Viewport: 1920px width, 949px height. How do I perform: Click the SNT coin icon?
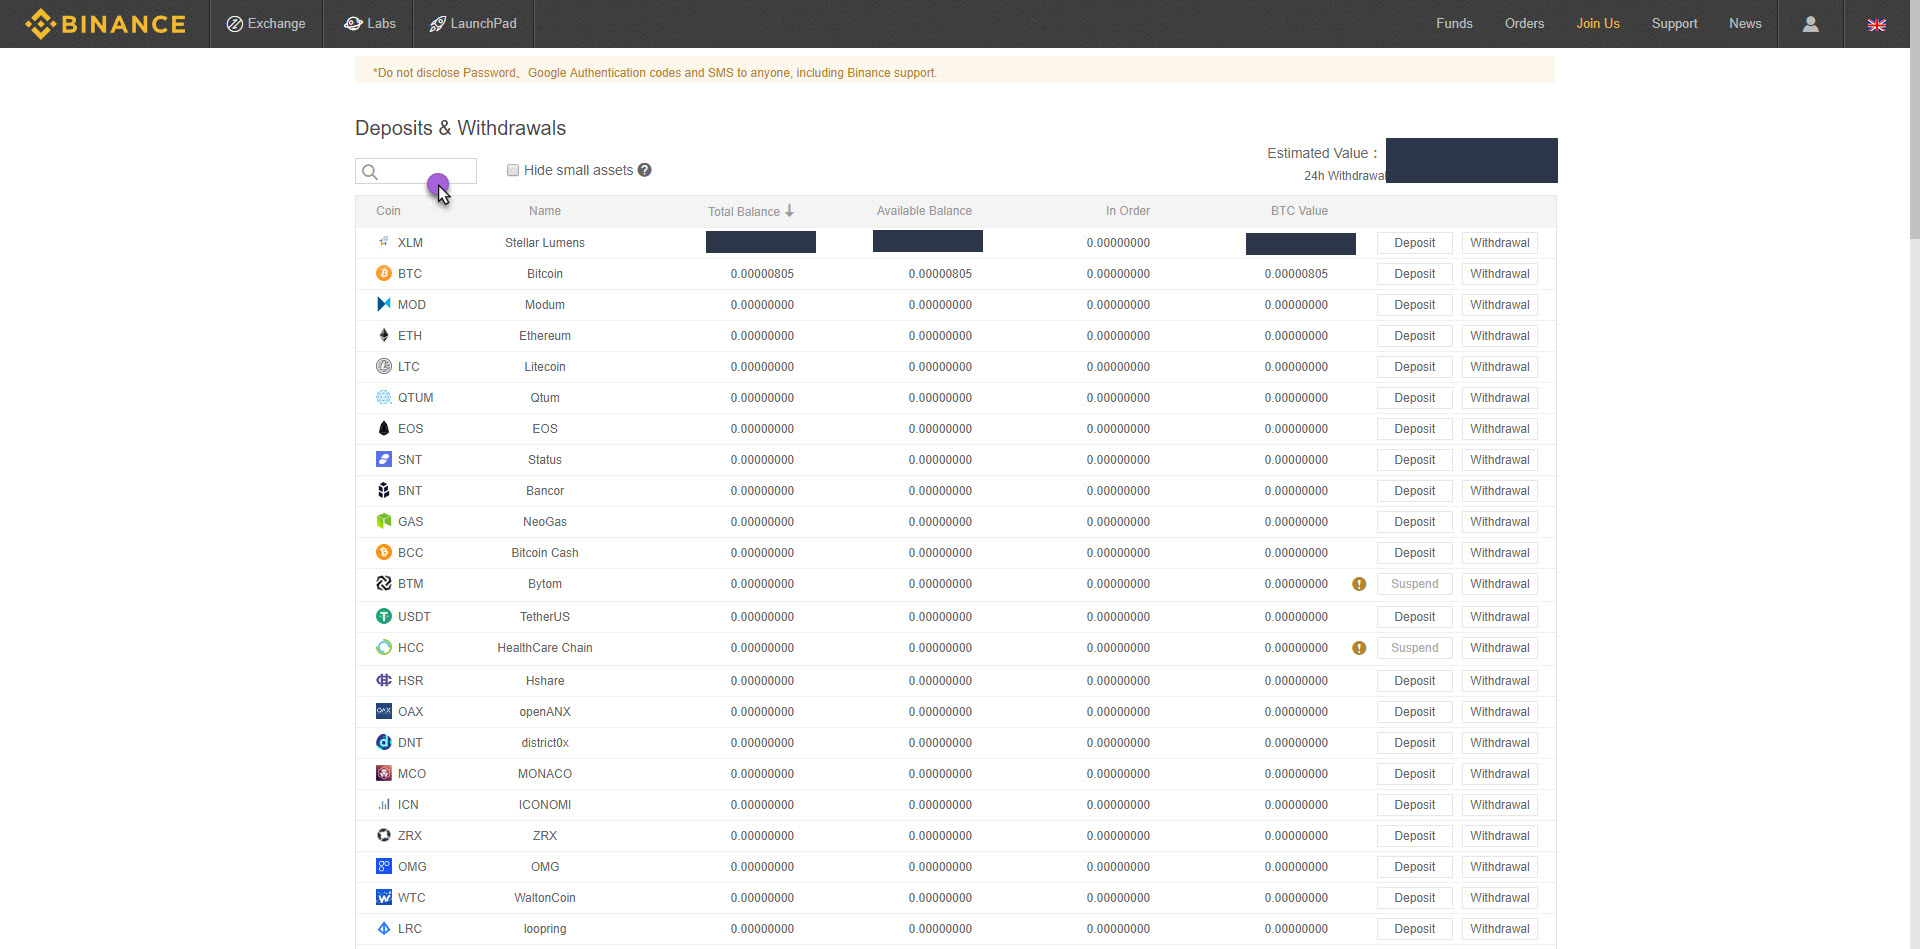pyautogui.click(x=384, y=459)
